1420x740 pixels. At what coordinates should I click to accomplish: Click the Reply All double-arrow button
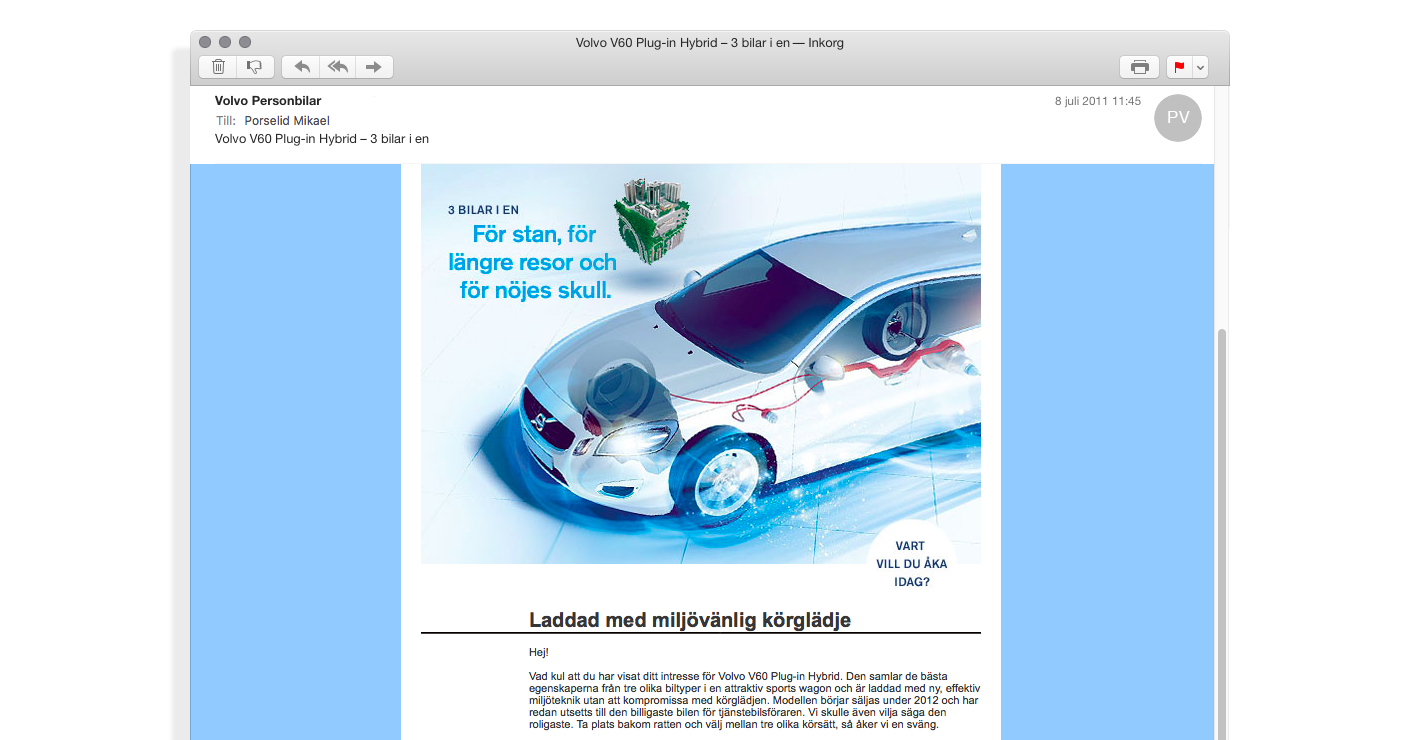click(338, 67)
